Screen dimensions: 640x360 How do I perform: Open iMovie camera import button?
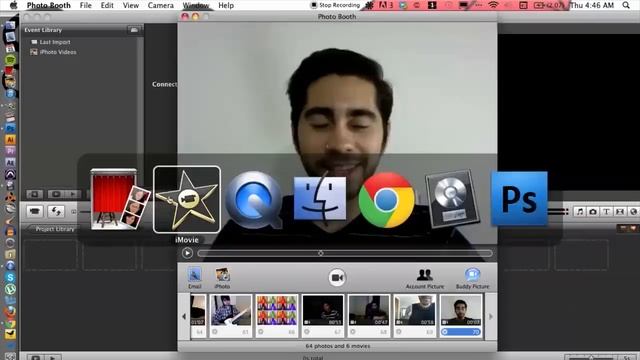35,211
